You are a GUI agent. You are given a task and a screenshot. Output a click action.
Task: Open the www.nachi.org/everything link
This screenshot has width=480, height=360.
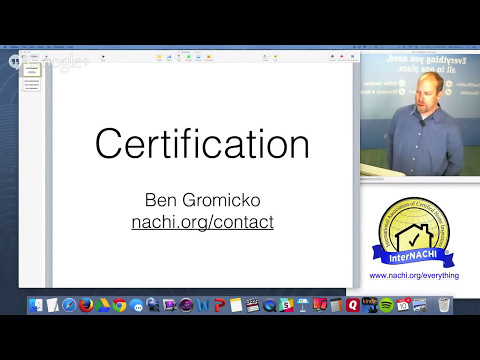tap(414, 276)
